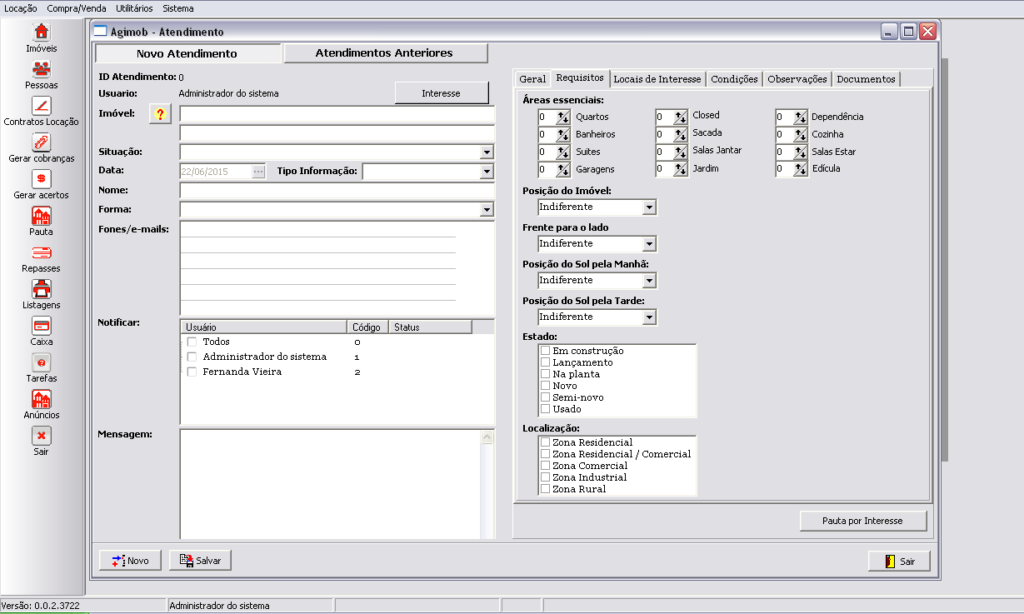Launch the Gerar acertos tool

[x=41, y=178]
